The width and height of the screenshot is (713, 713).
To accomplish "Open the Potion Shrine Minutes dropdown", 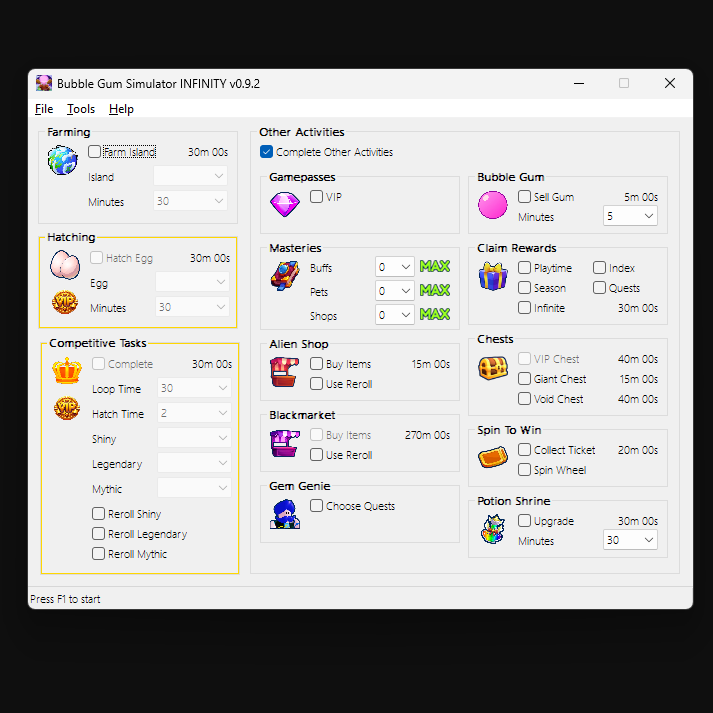I will pos(630,540).
